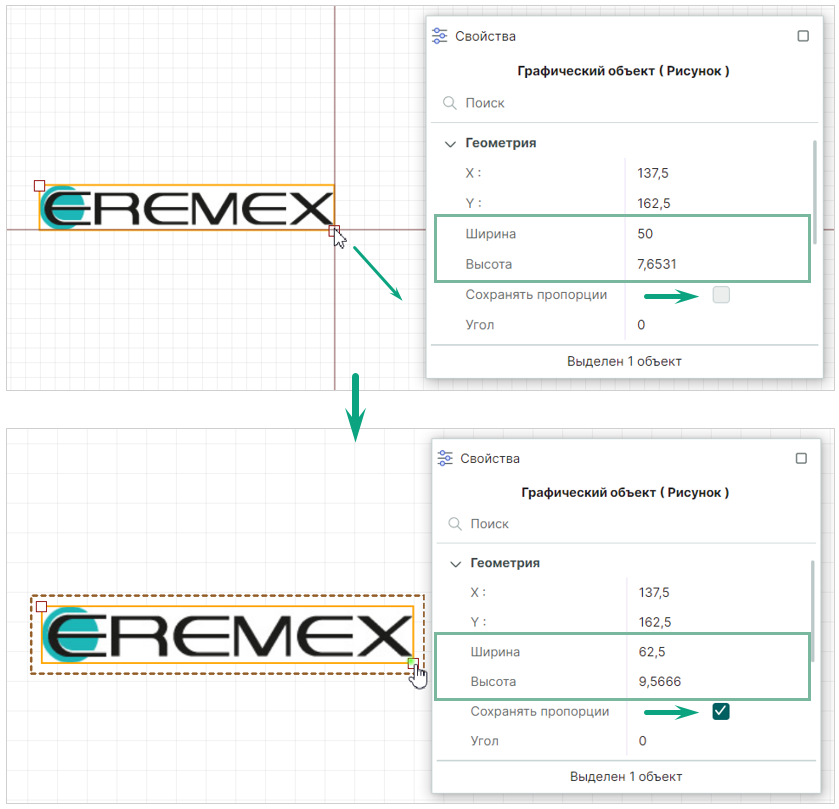Click the Угол field below the checked checkbox

point(715,741)
